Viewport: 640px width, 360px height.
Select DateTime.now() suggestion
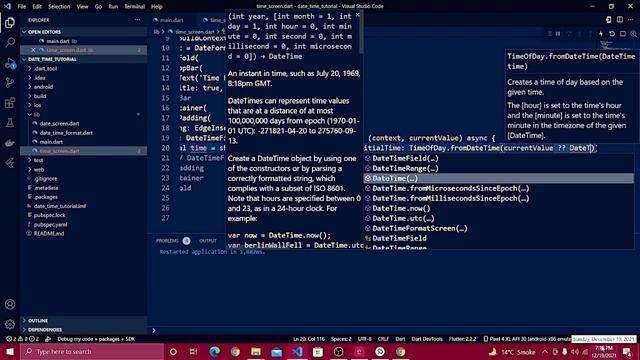point(499,208)
